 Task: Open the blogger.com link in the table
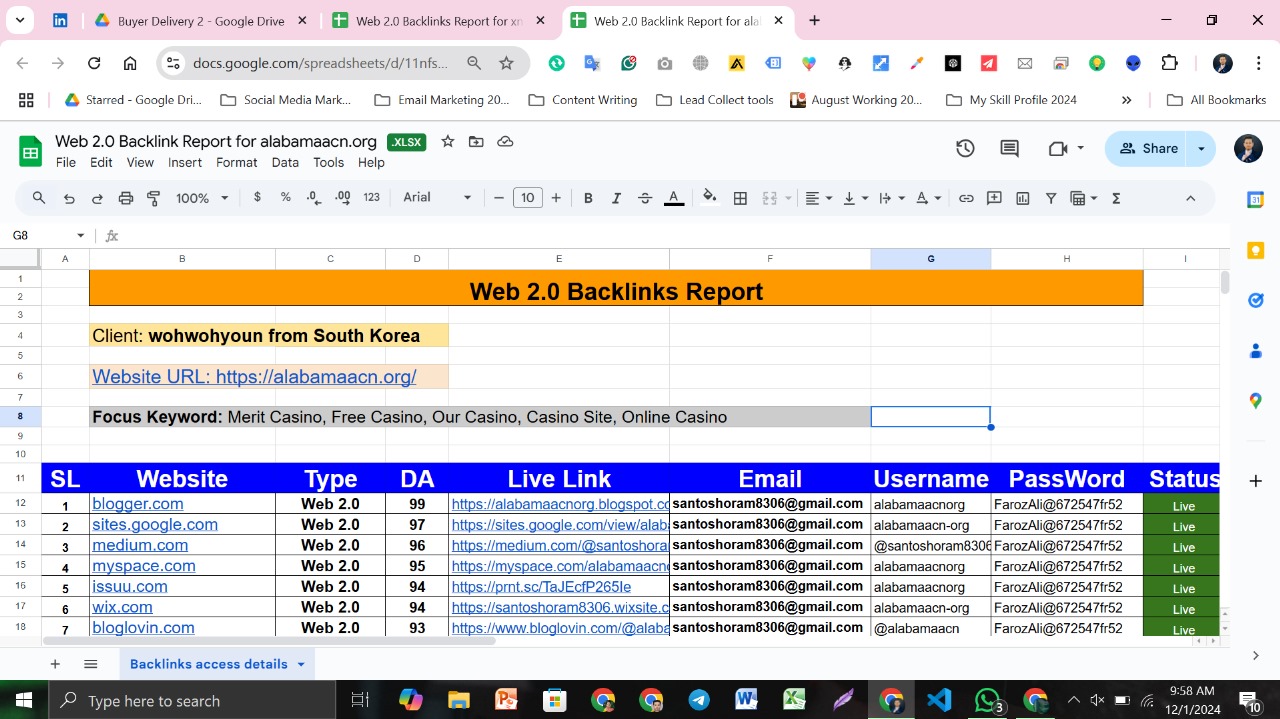[x=138, y=504]
